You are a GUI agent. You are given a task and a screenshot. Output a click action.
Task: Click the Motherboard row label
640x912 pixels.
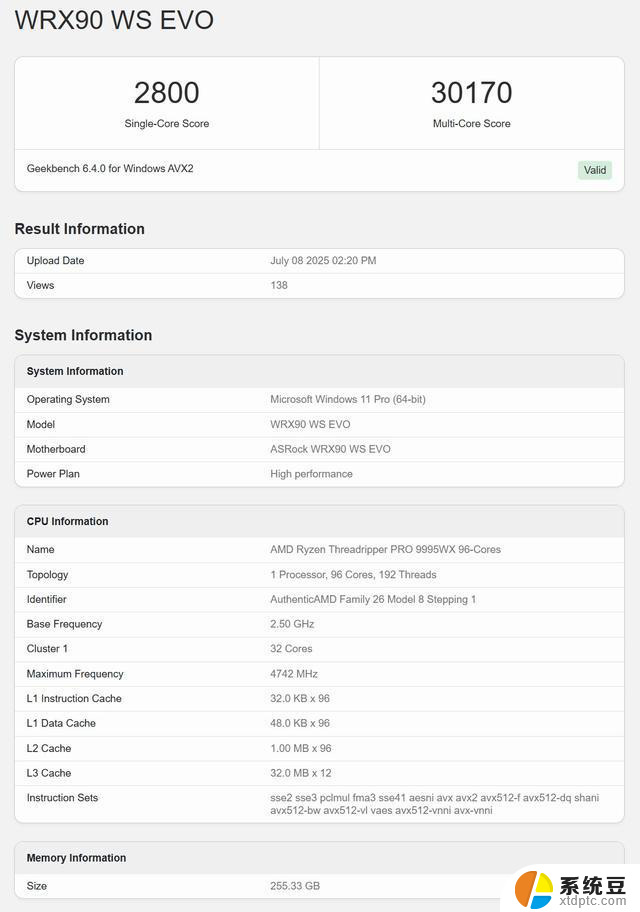tap(56, 449)
